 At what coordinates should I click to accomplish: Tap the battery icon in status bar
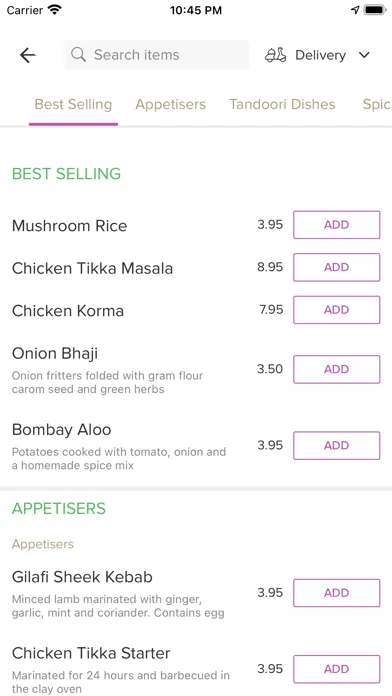375,10
